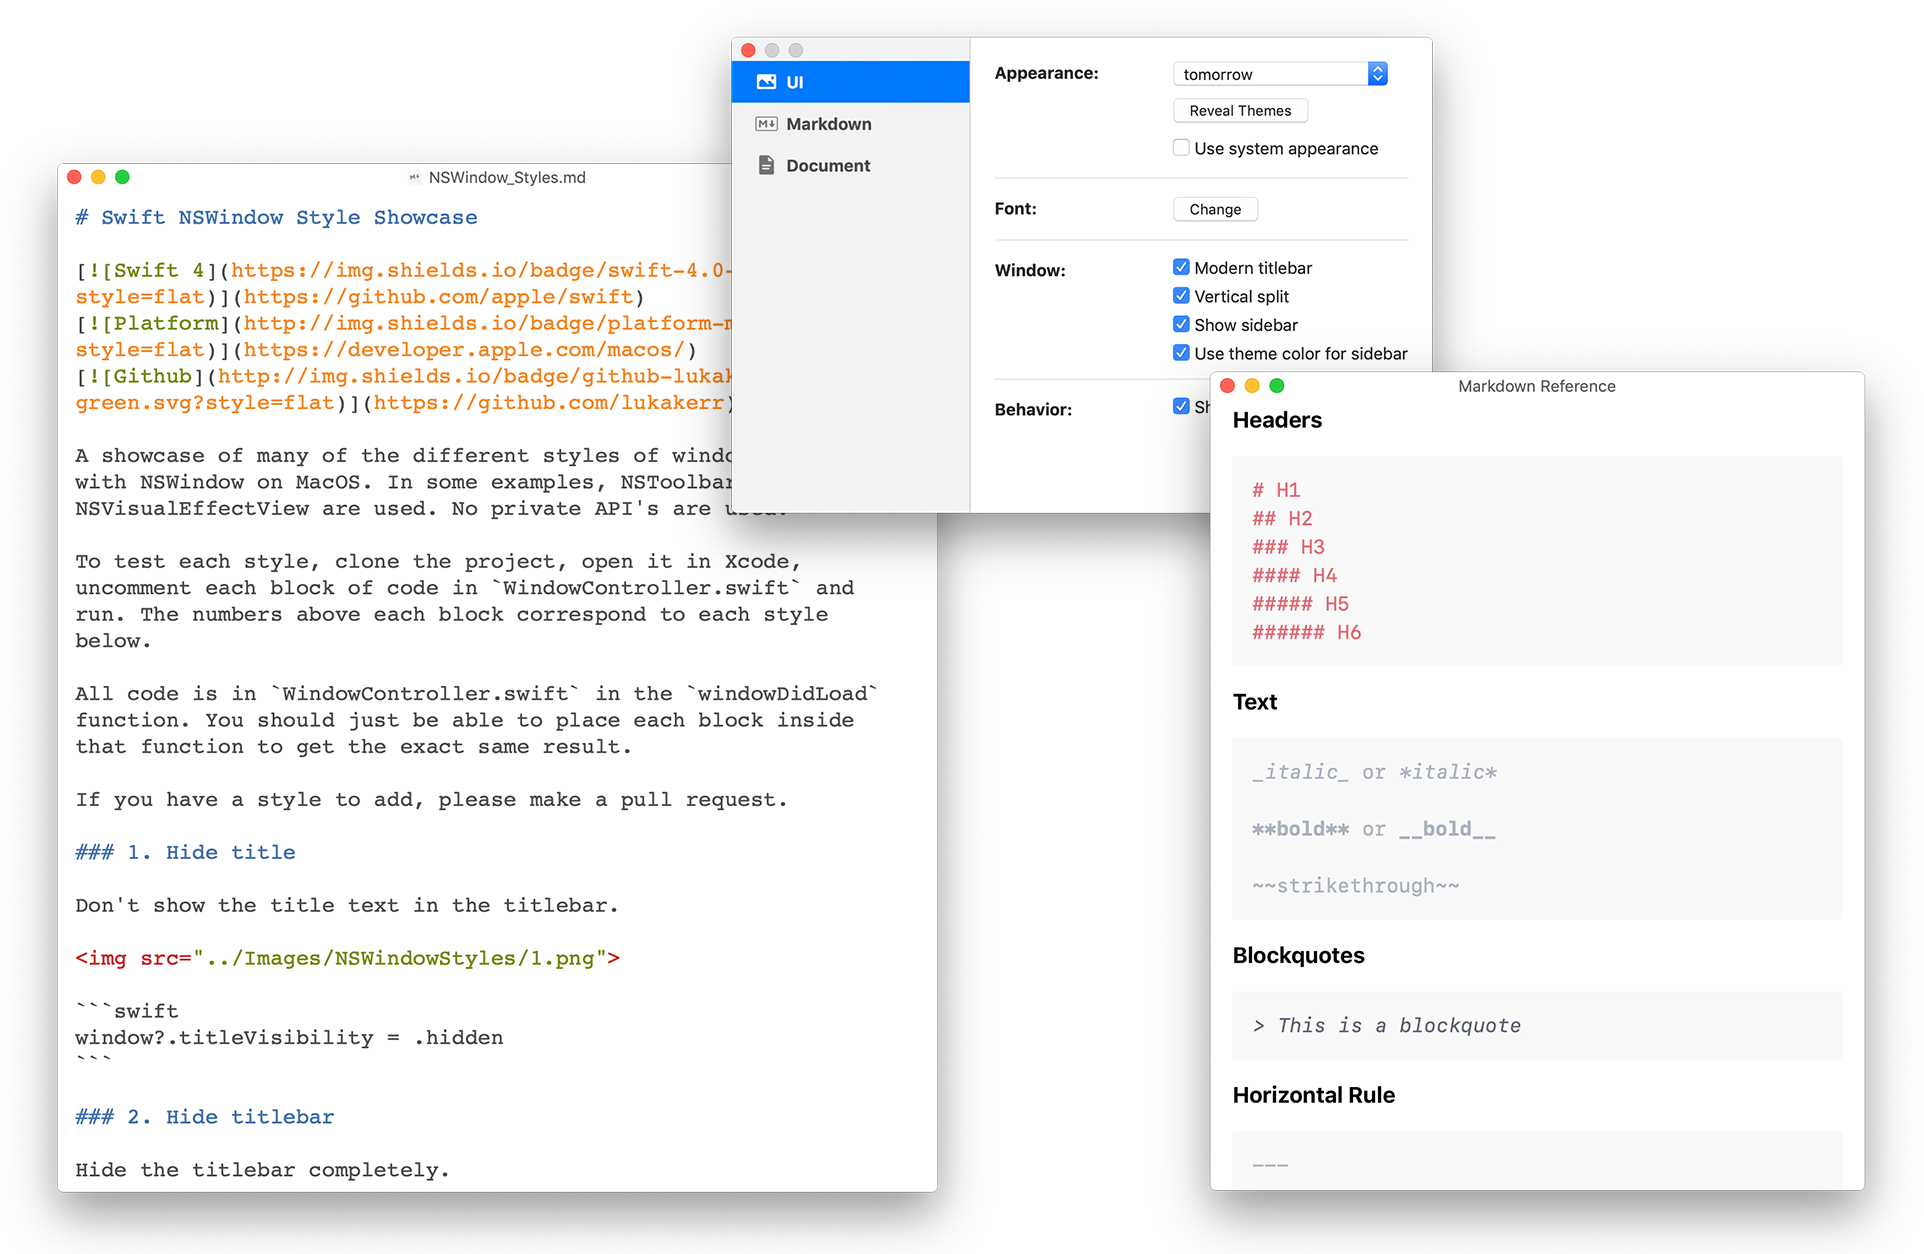Select the UI preferences pane icon
The width and height of the screenshot is (1924, 1254).
766,82
